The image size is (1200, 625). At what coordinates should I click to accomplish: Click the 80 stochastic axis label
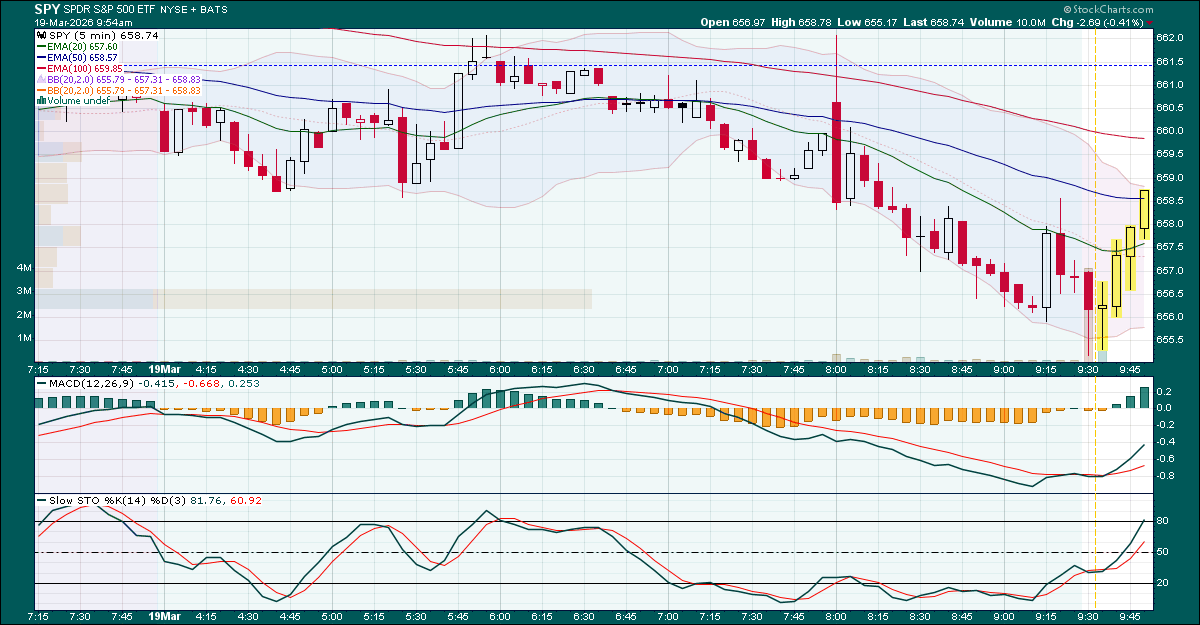click(1164, 521)
